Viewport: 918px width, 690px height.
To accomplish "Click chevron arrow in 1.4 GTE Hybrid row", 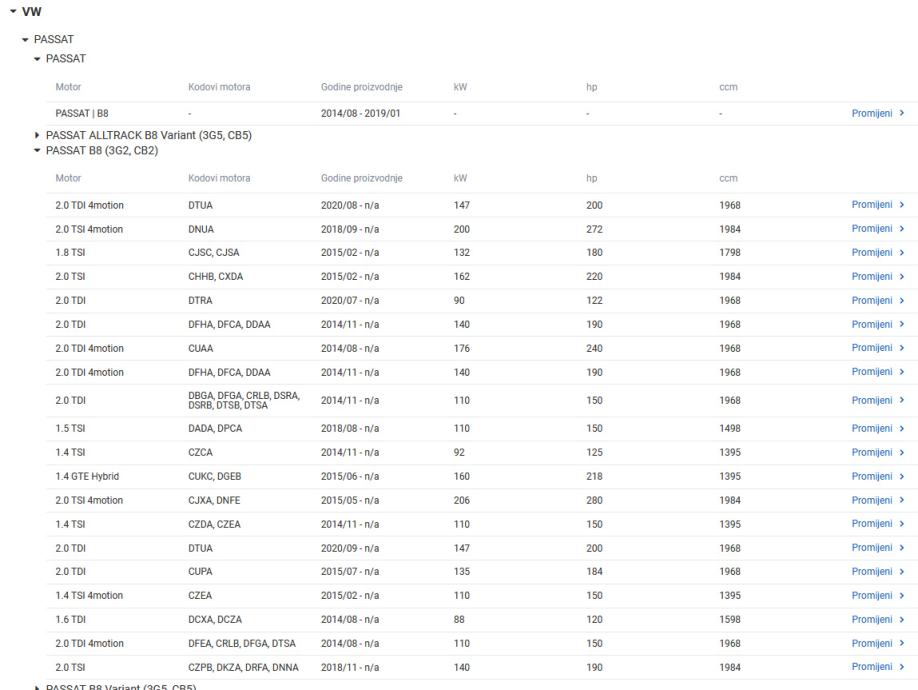I will (902, 476).
